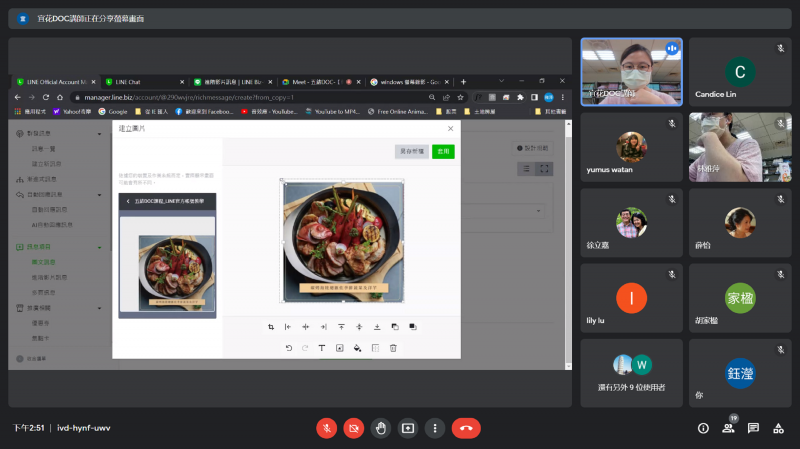Open more options three-dot menu
The image size is (800, 449).
pos(434,428)
